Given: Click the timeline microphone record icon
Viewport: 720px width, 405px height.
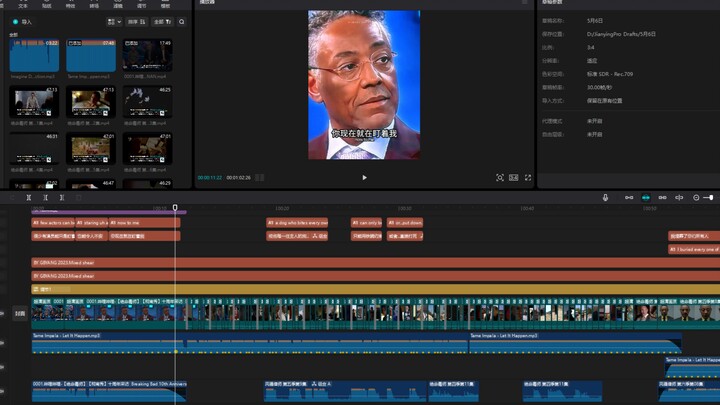Looking at the screenshot, I should pos(605,197).
